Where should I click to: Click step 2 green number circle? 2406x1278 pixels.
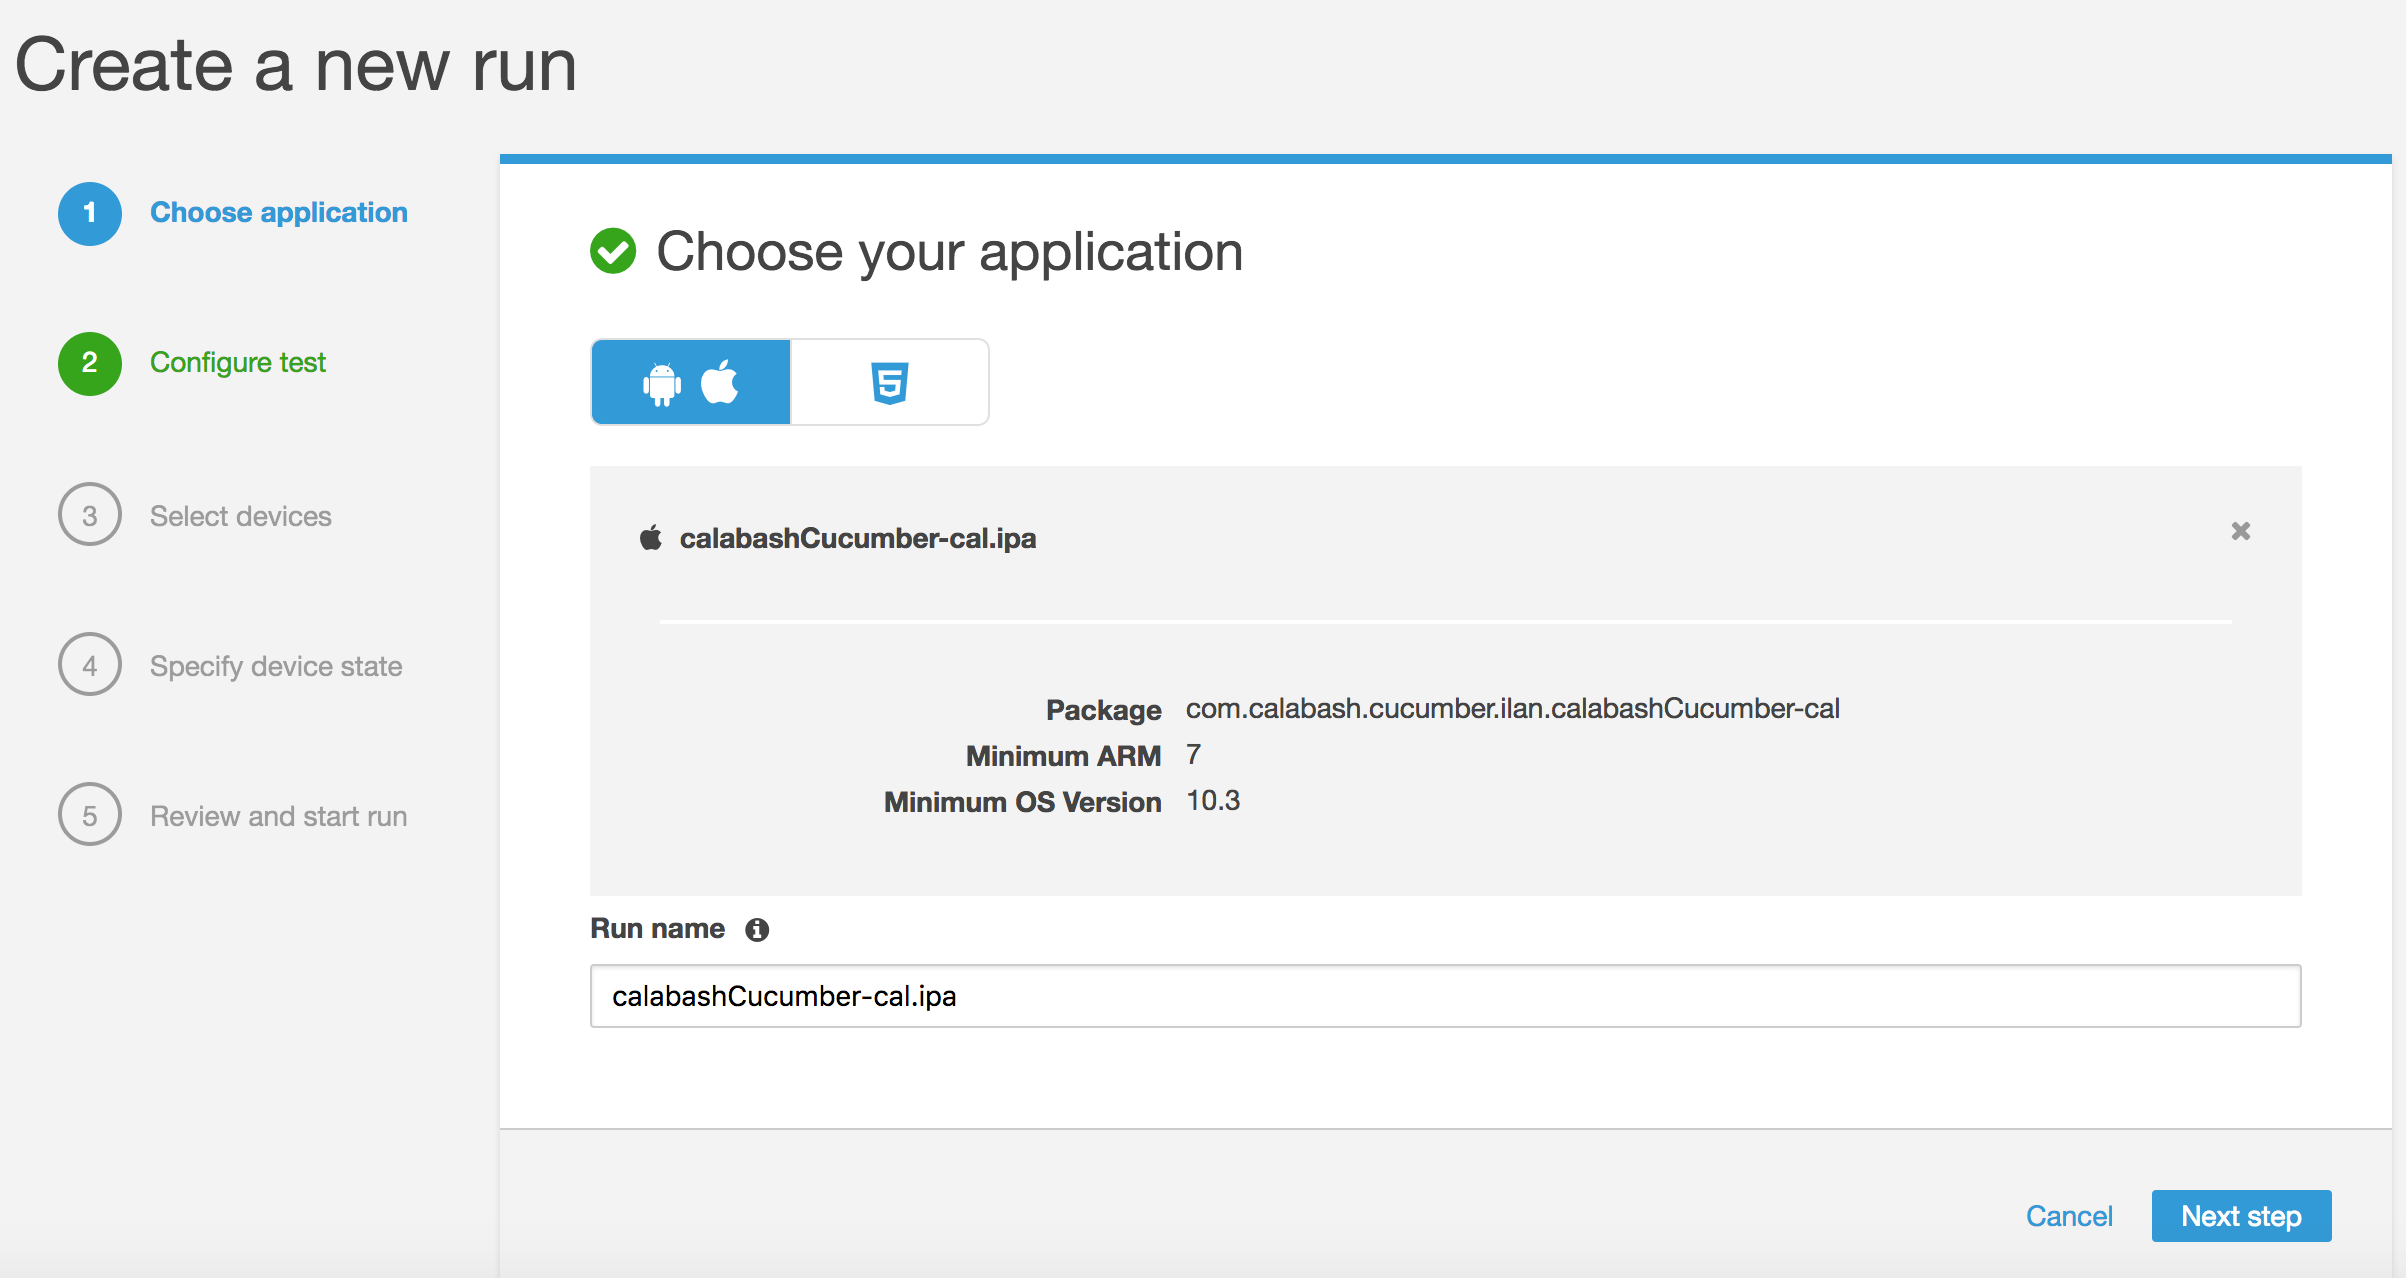pos(90,363)
